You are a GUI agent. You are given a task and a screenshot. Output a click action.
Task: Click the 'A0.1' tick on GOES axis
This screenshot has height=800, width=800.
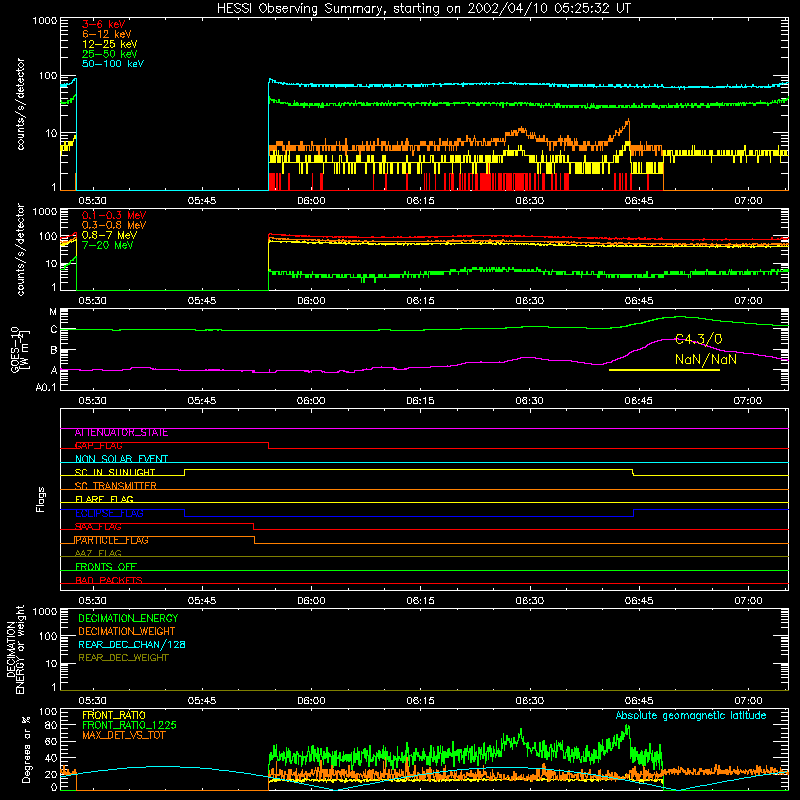46,387
